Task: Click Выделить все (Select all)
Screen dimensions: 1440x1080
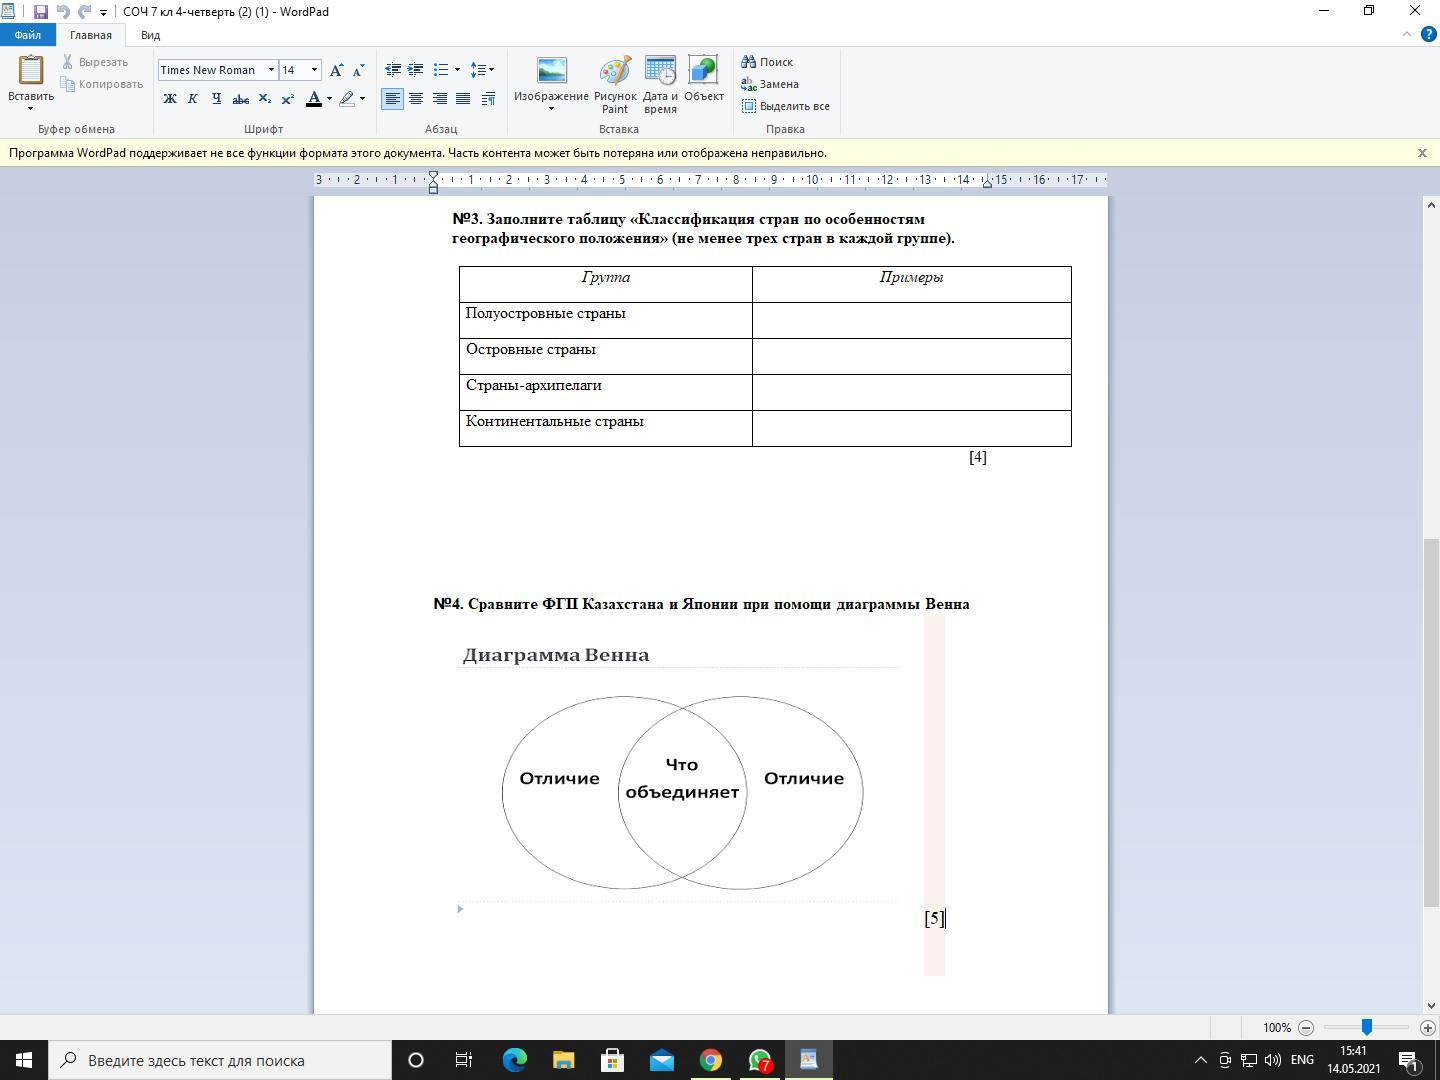Action: 786,106
